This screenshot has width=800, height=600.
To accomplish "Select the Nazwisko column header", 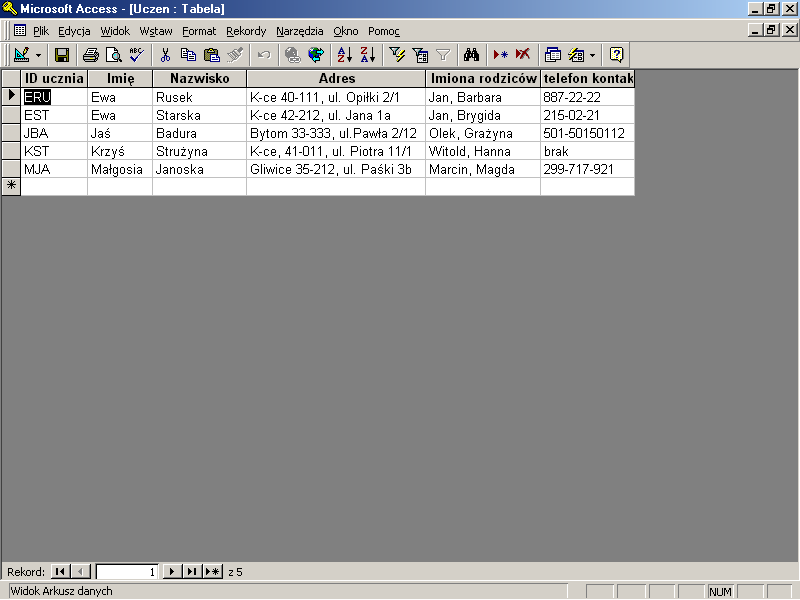I will pos(199,78).
